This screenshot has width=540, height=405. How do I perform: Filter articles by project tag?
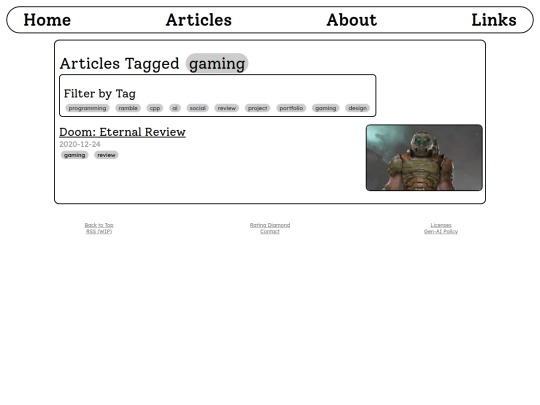coord(258,108)
